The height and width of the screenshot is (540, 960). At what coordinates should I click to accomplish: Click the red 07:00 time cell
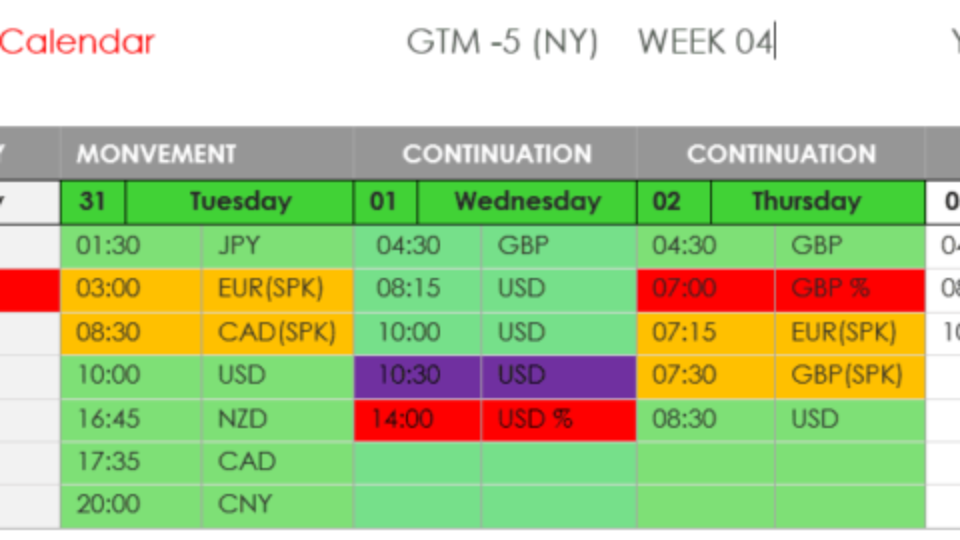[705, 289]
